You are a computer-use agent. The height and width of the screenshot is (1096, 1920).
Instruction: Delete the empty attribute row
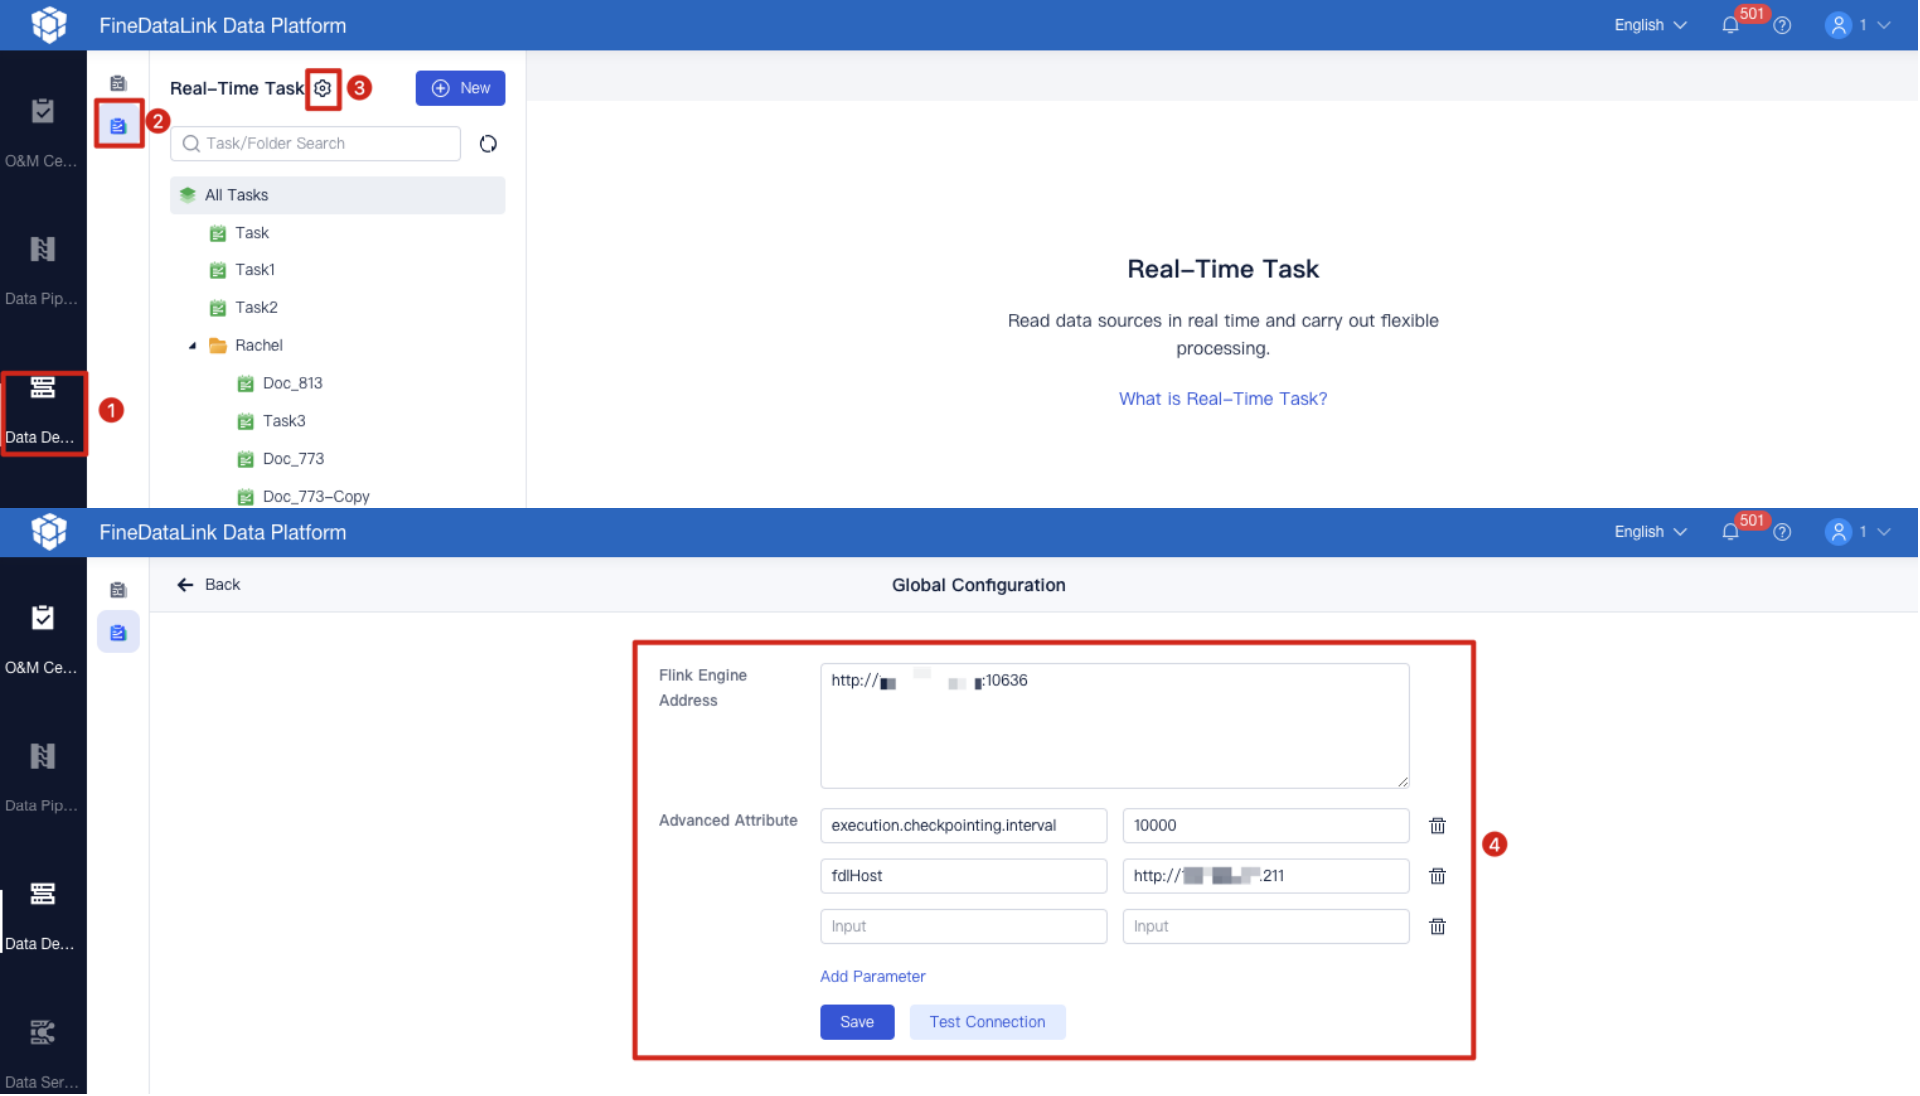[x=1437, y=927]
